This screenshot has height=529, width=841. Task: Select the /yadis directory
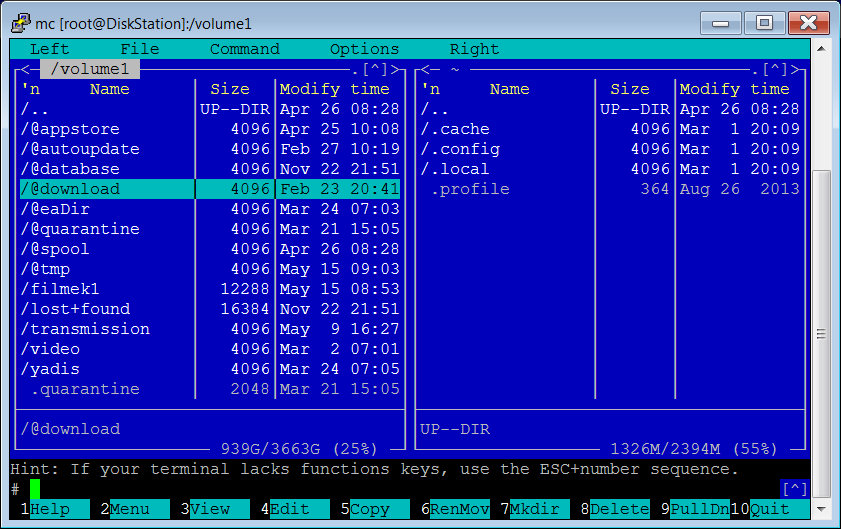[210, 369]
